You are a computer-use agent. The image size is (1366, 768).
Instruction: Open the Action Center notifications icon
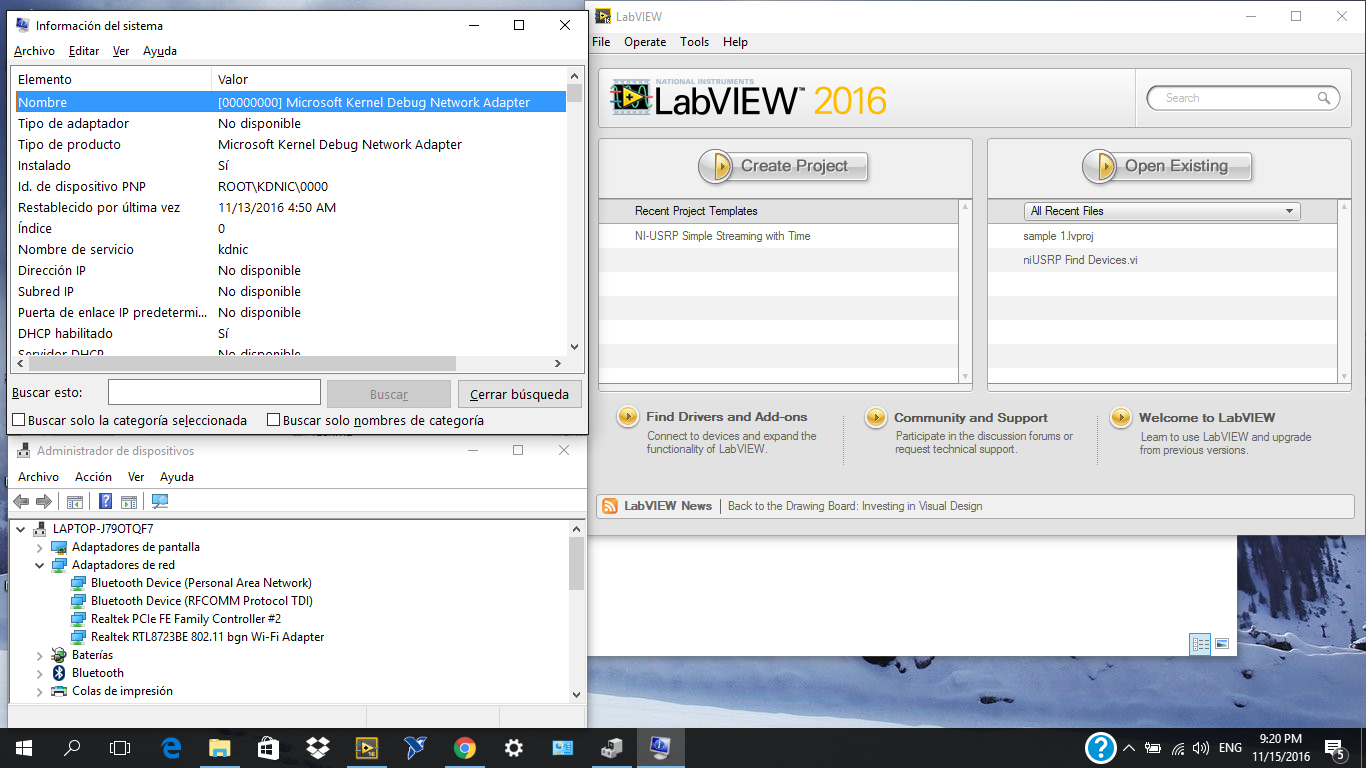pyautogui.click(x=1335, y=748)
